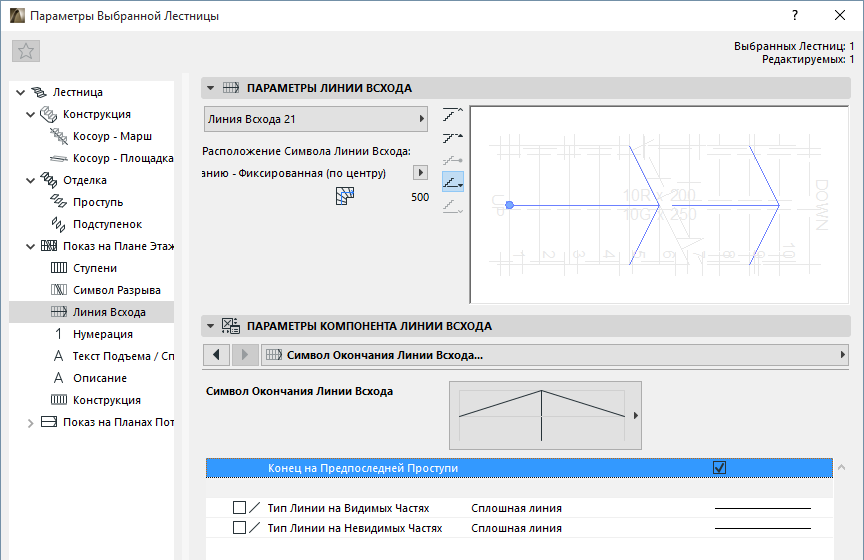
Task: Open symbol position options arrow button
Action: [x=420, y=173]
